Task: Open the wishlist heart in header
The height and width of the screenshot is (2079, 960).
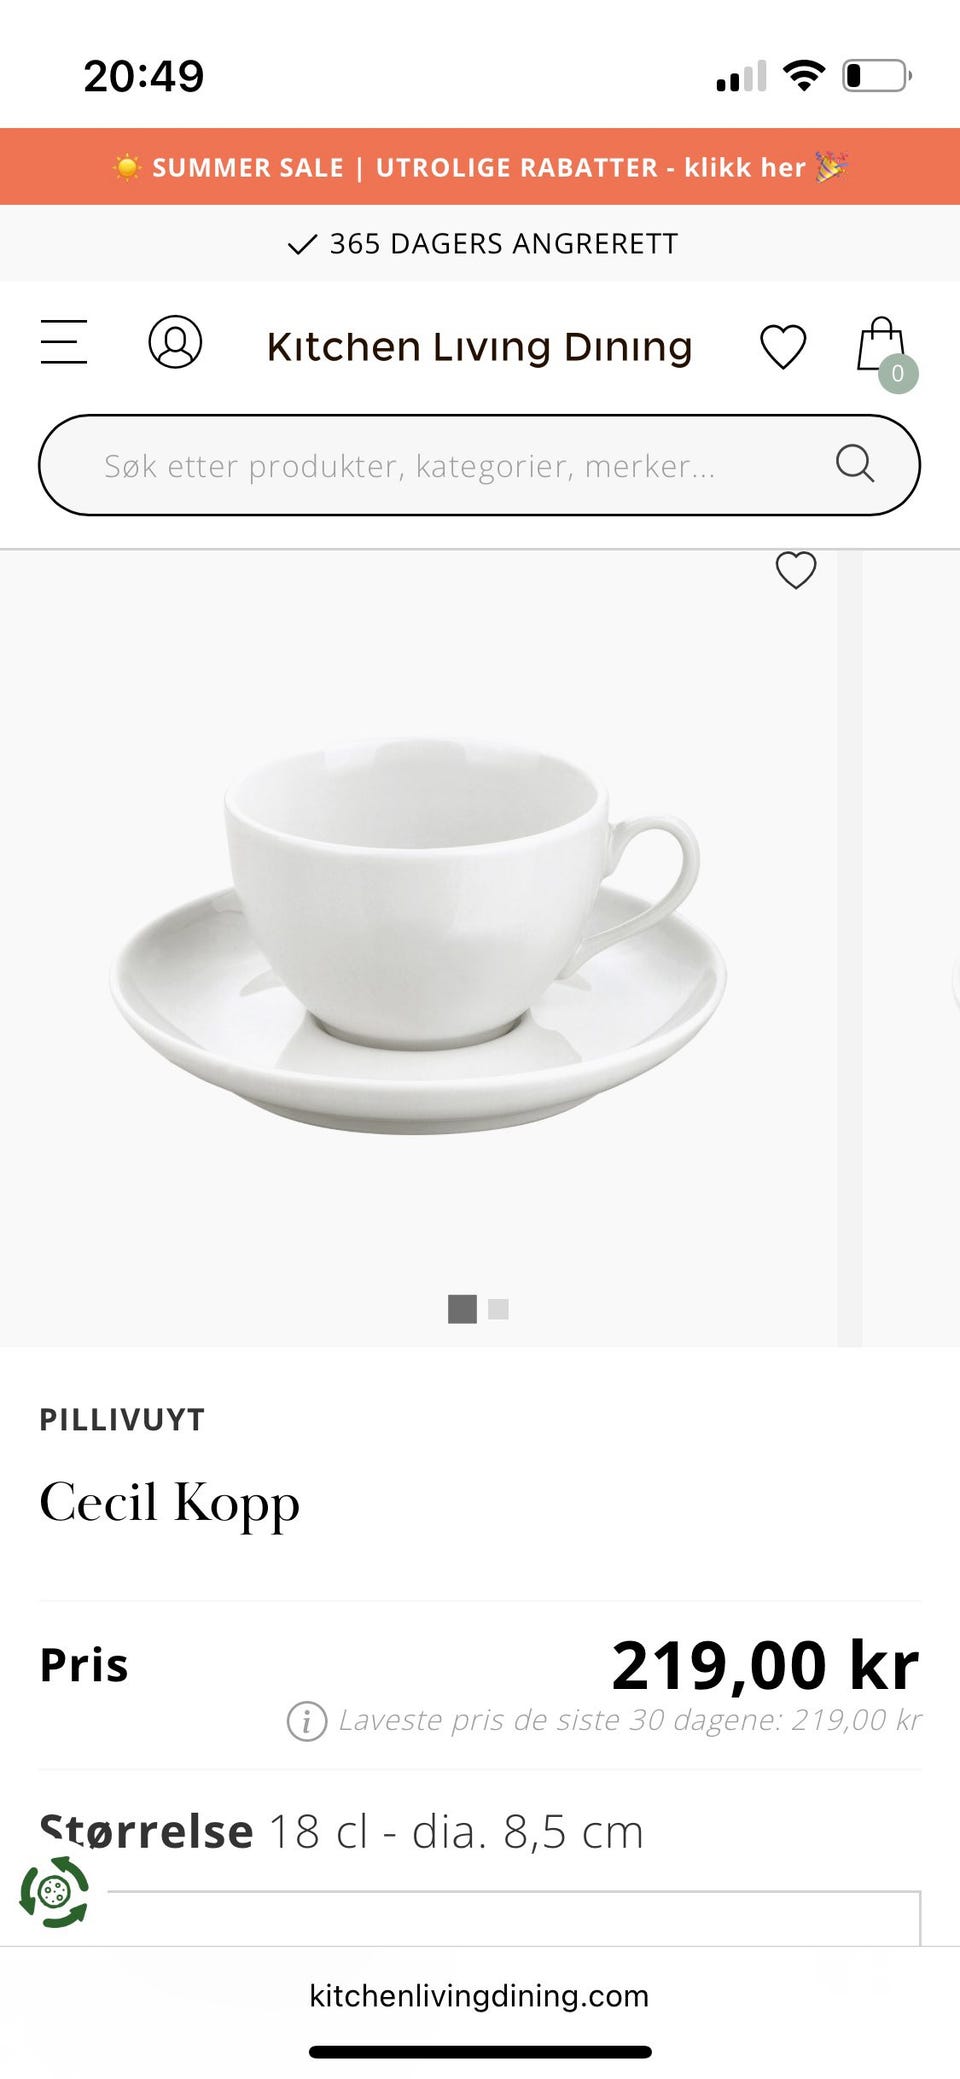Action: (783, 347)
